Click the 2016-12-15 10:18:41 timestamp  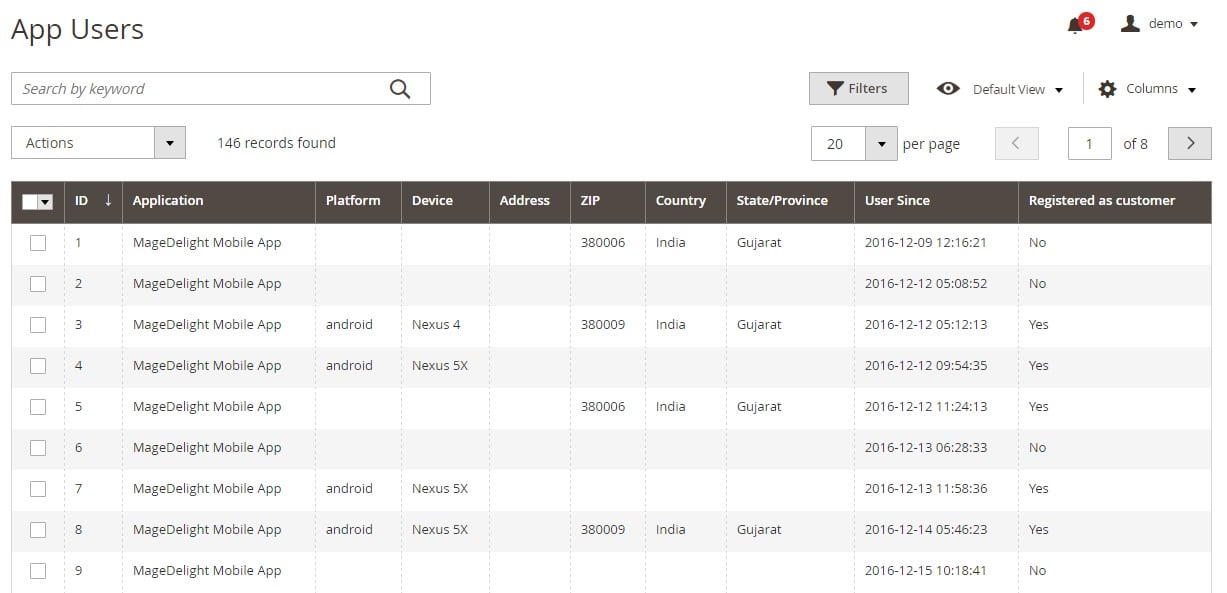click(926, 570)
